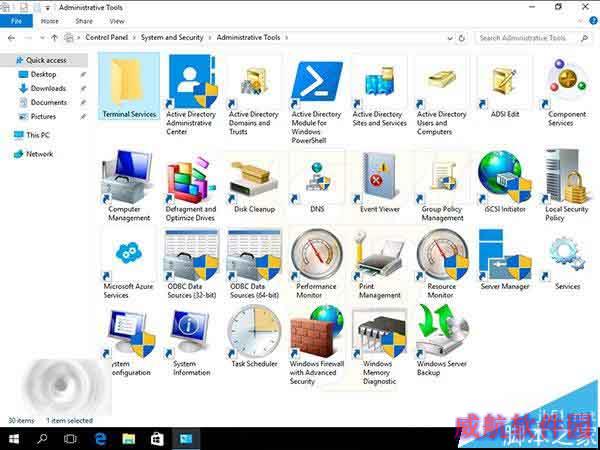Select Desktop in the navigation pane
Image resolution: width=600 pixels, height=450 pixels.
(x=43, y=74)
